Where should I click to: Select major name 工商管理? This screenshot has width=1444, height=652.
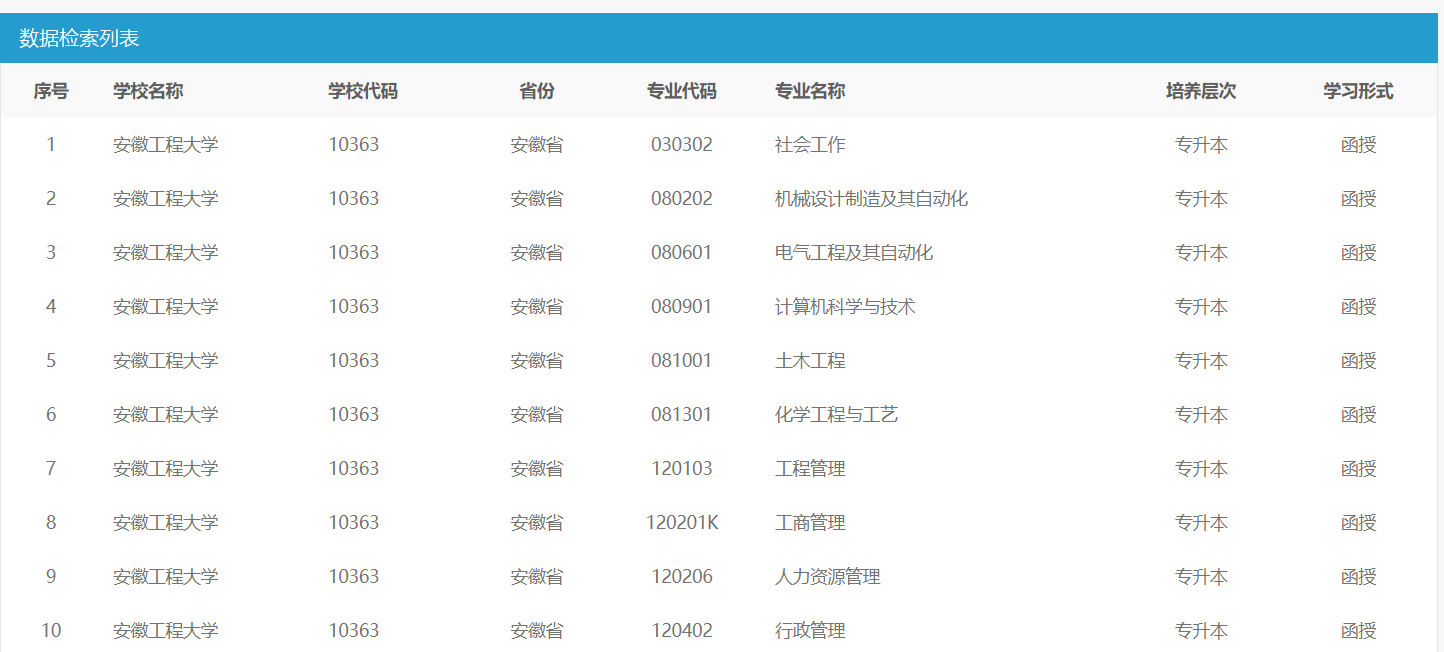click(810, 523)
